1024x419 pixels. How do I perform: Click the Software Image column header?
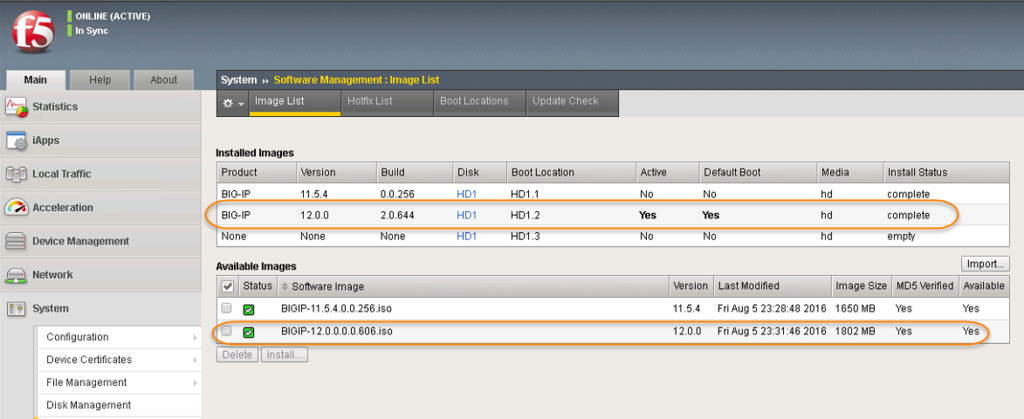pos(473,287)
